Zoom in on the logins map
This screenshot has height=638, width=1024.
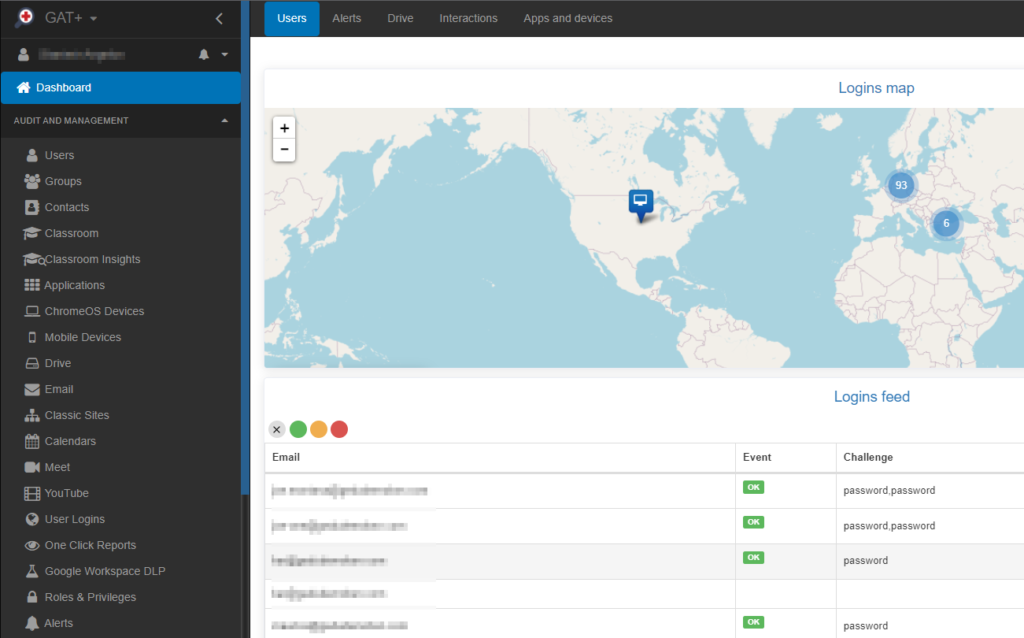coord(284,128)
